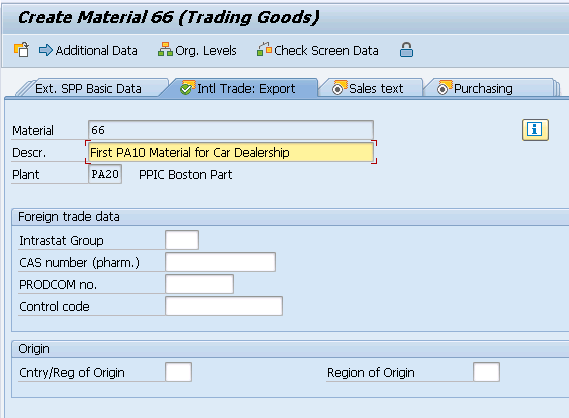Expand the tab list overflow at right edge

click(558, 89)
